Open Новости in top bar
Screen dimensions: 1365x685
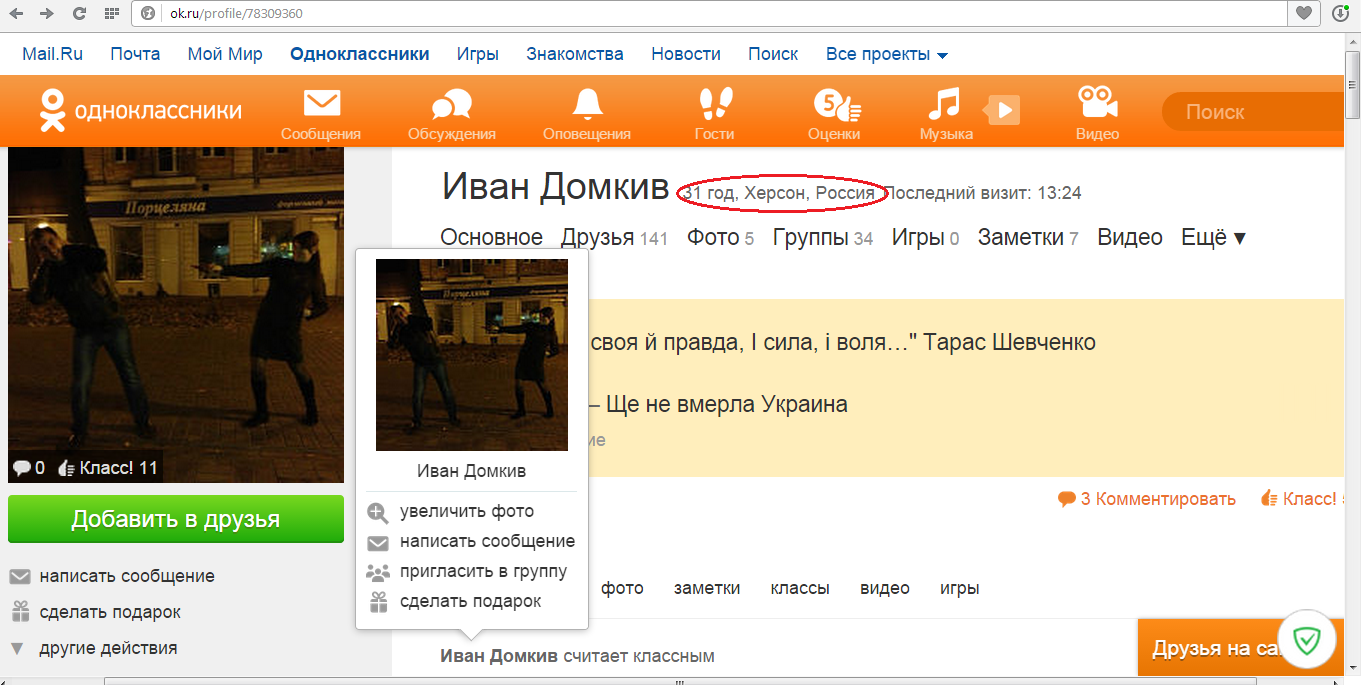686,54
